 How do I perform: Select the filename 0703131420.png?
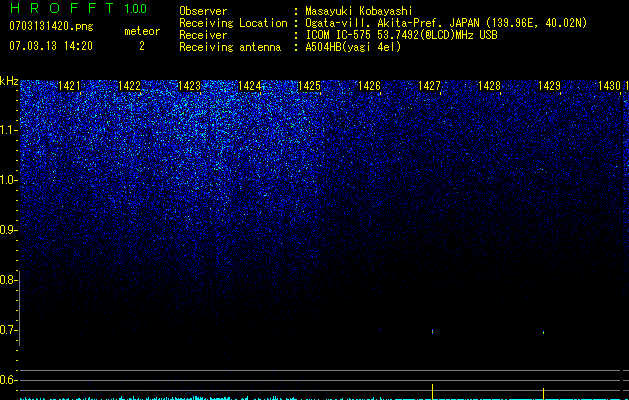coord(51,26)
